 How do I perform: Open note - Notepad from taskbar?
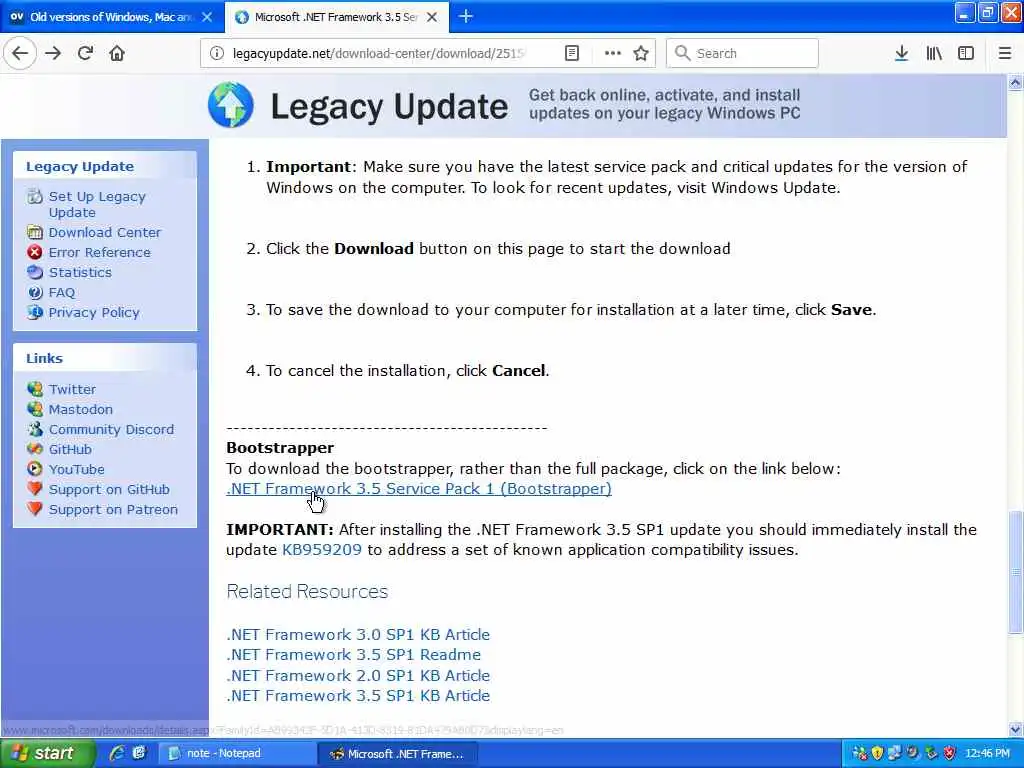(236, 754)
